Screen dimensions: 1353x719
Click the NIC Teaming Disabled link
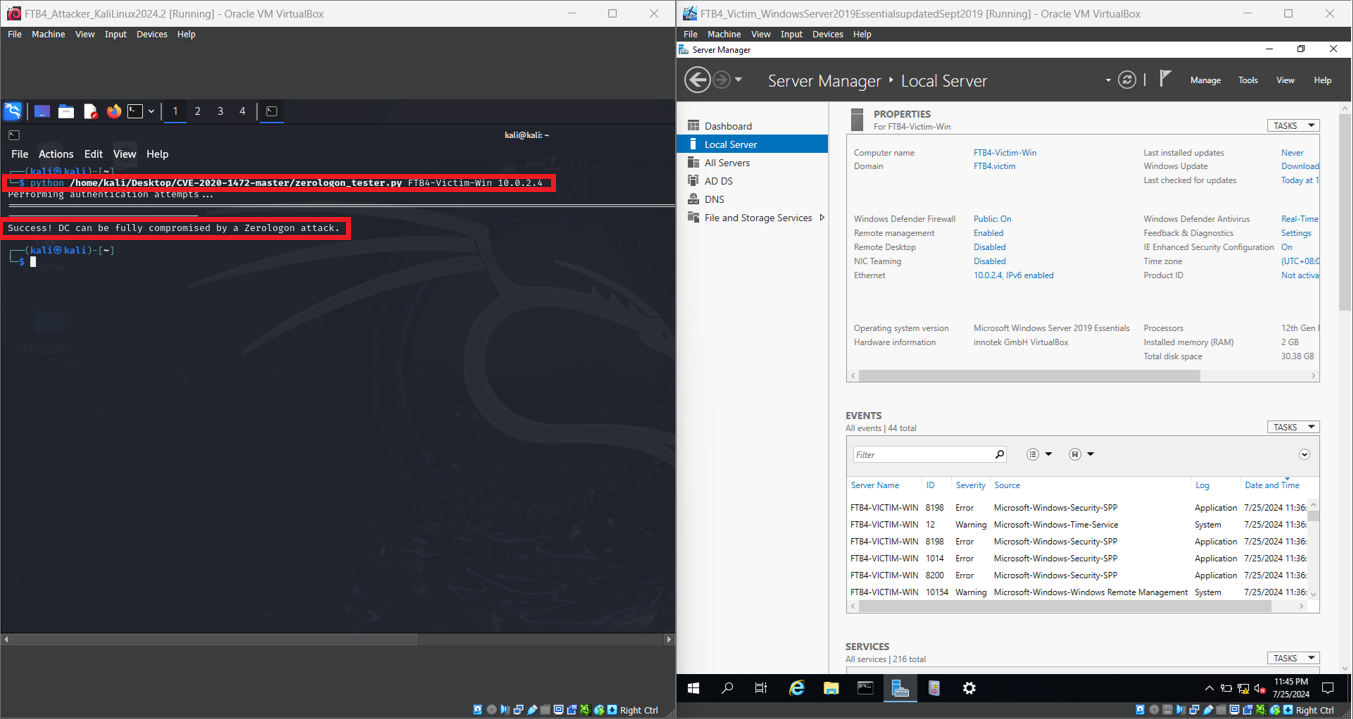pos(989,261)
